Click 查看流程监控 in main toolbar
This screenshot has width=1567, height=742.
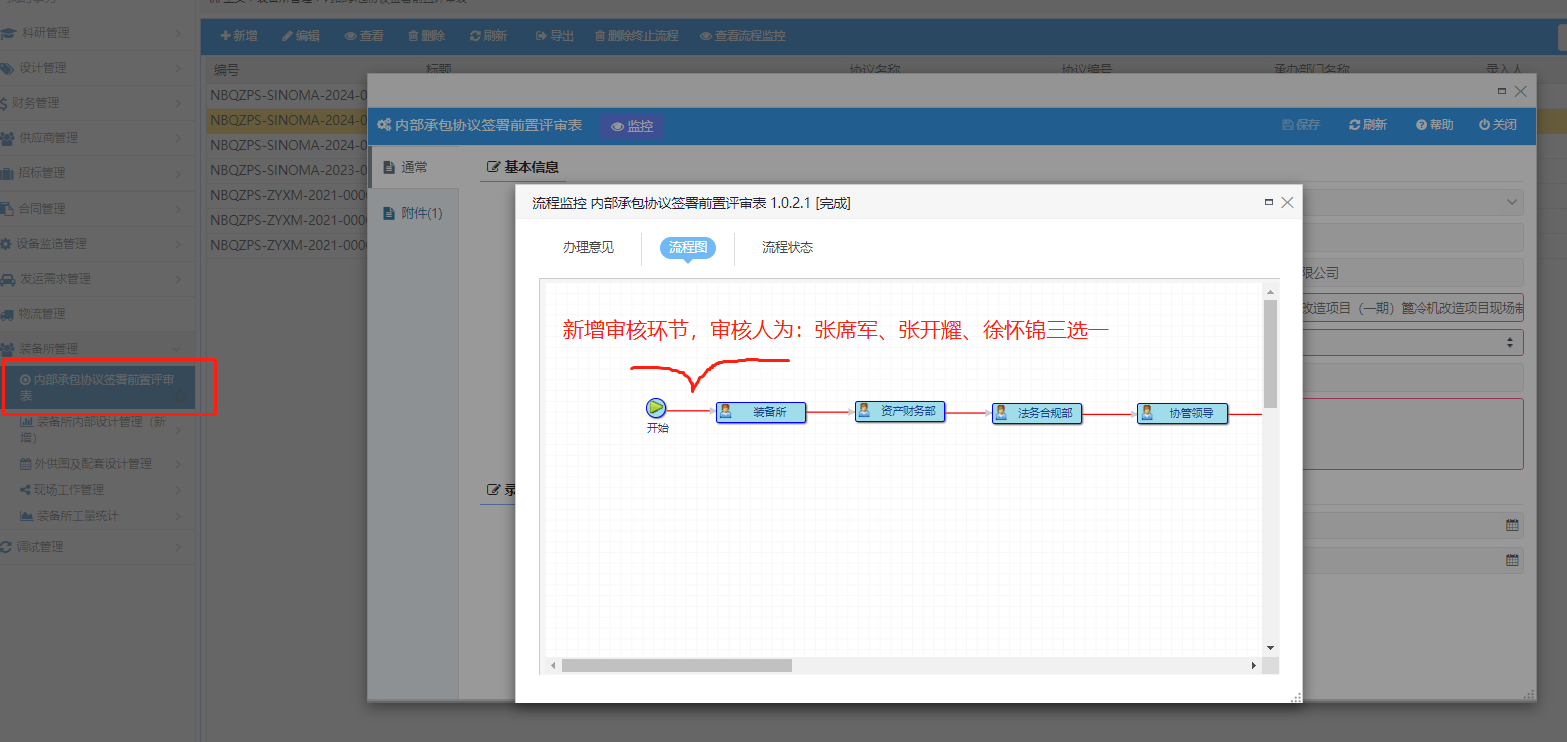tap(742, 36)
